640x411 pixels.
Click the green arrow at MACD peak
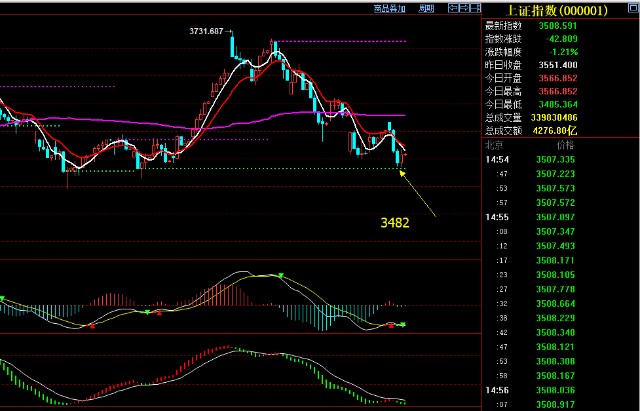point(281,274)
